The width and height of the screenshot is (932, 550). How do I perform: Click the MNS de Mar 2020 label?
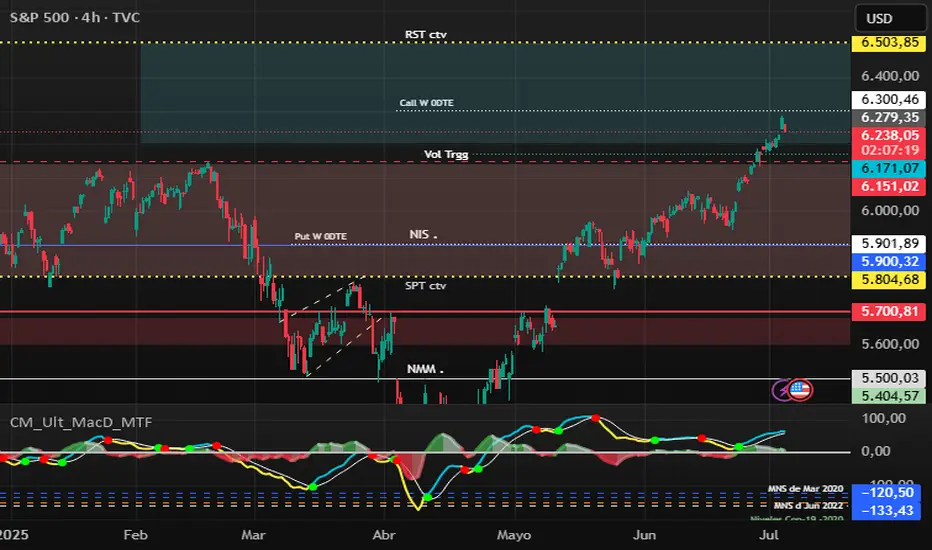(x=805, y=489)
